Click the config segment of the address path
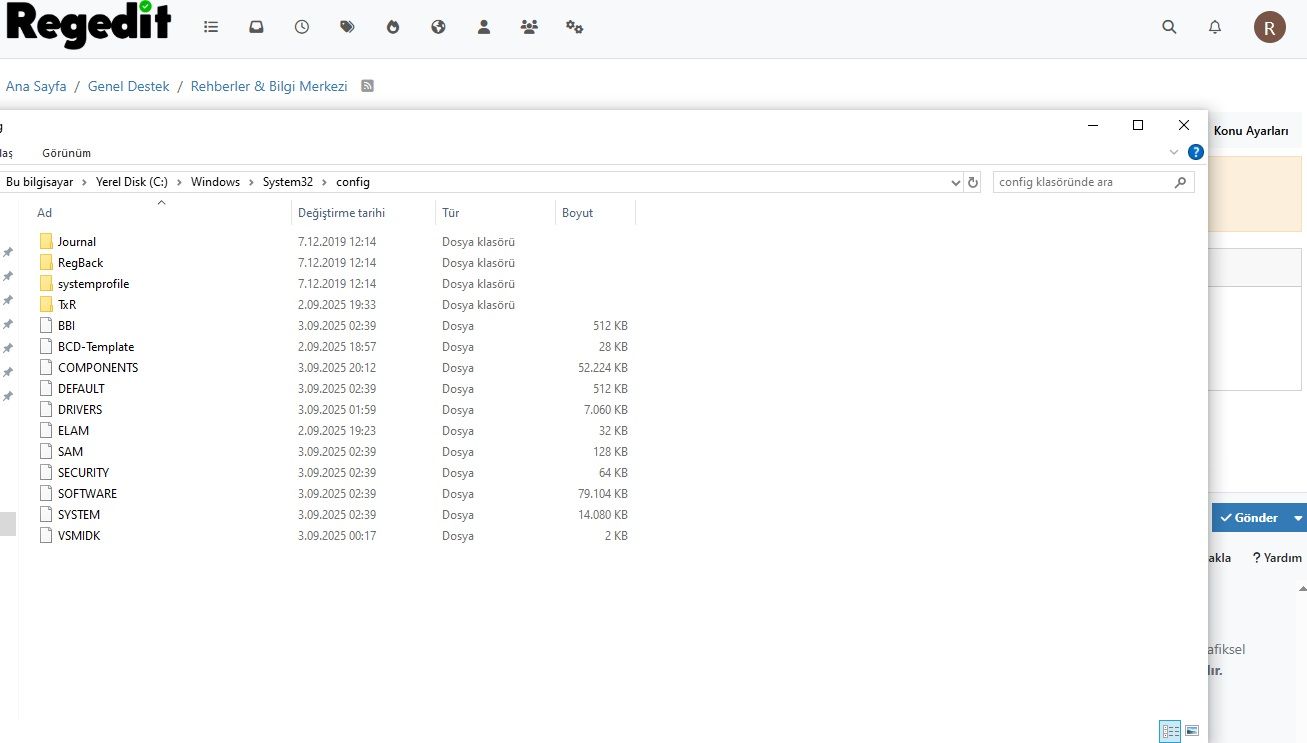Screen dimensions: 1307x743 click(353, 182)
